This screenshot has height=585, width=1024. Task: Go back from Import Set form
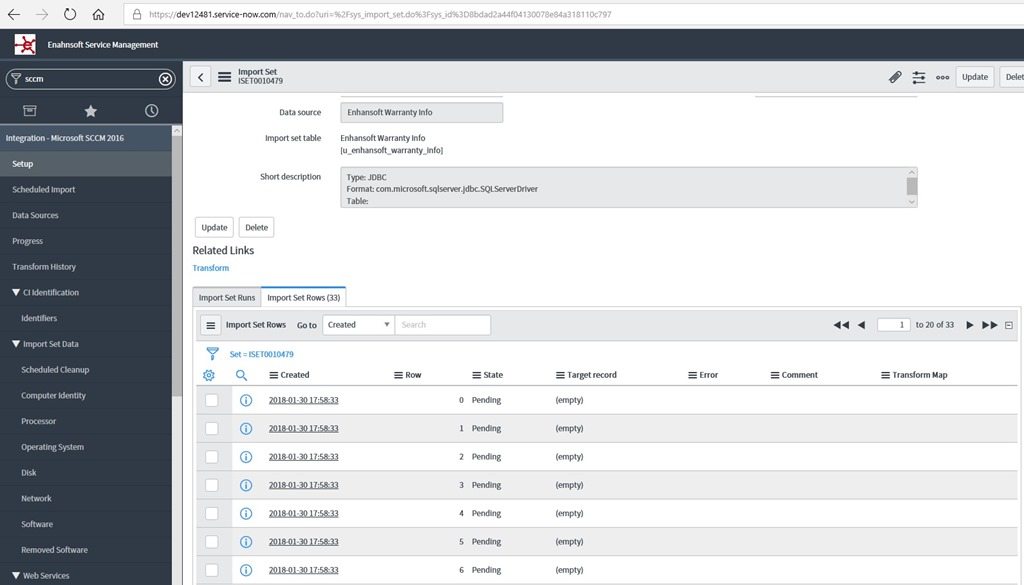pos(200,77)
